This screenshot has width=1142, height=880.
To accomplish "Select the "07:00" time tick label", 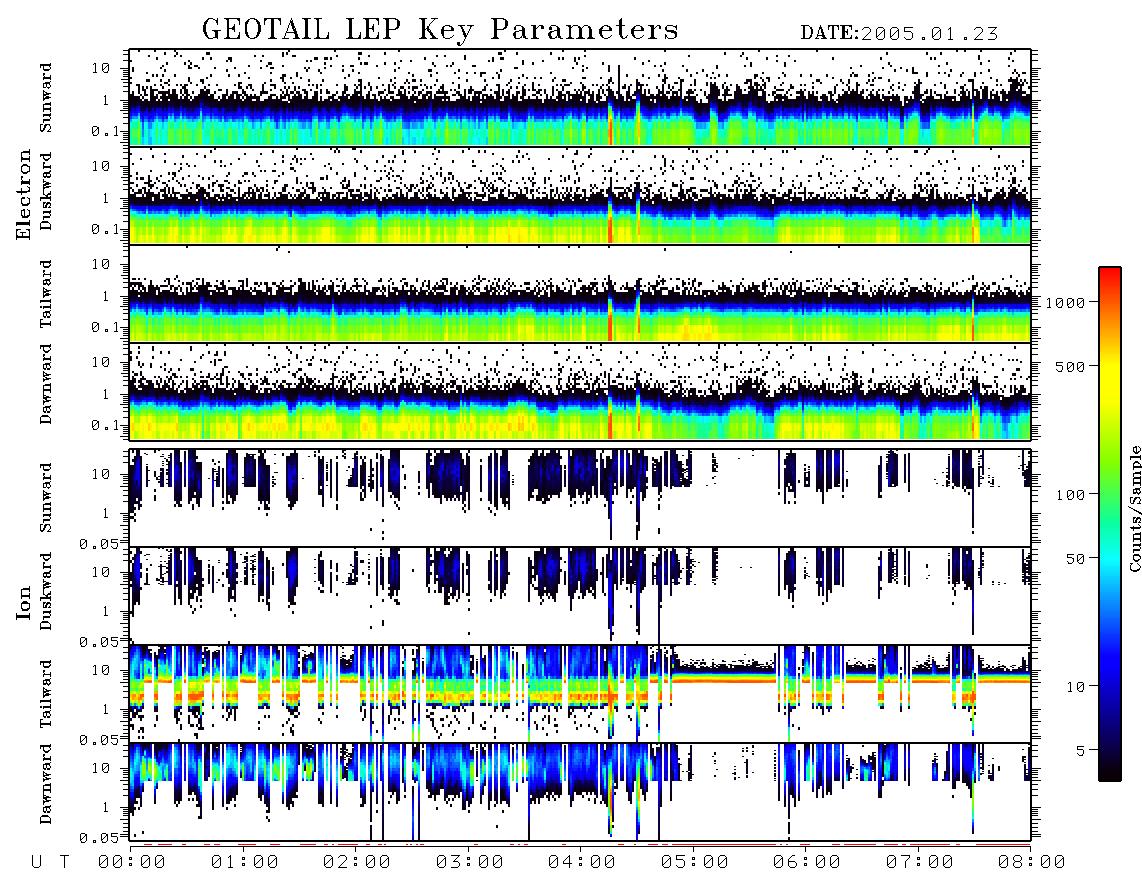I will [920, 863].
